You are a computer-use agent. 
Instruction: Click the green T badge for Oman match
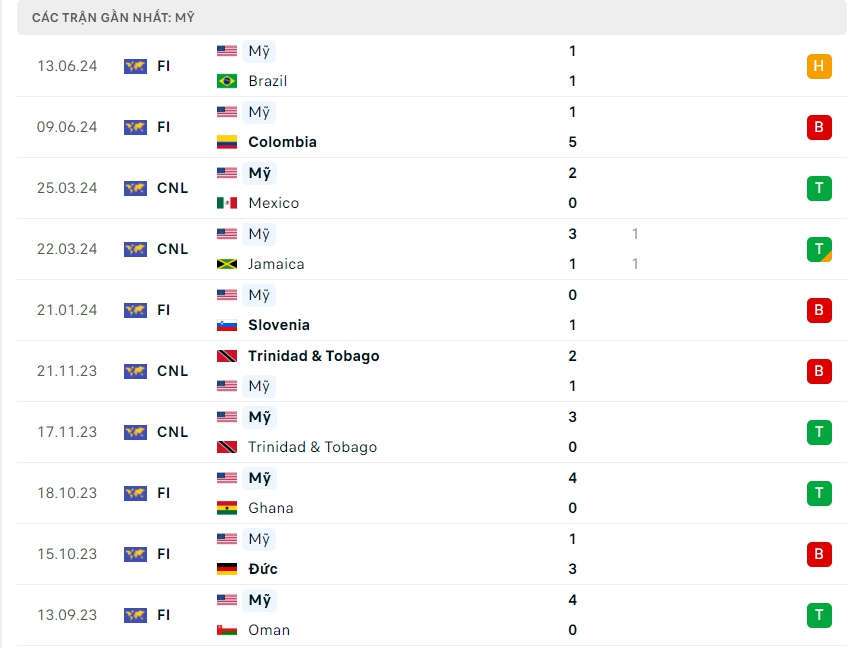819,615
